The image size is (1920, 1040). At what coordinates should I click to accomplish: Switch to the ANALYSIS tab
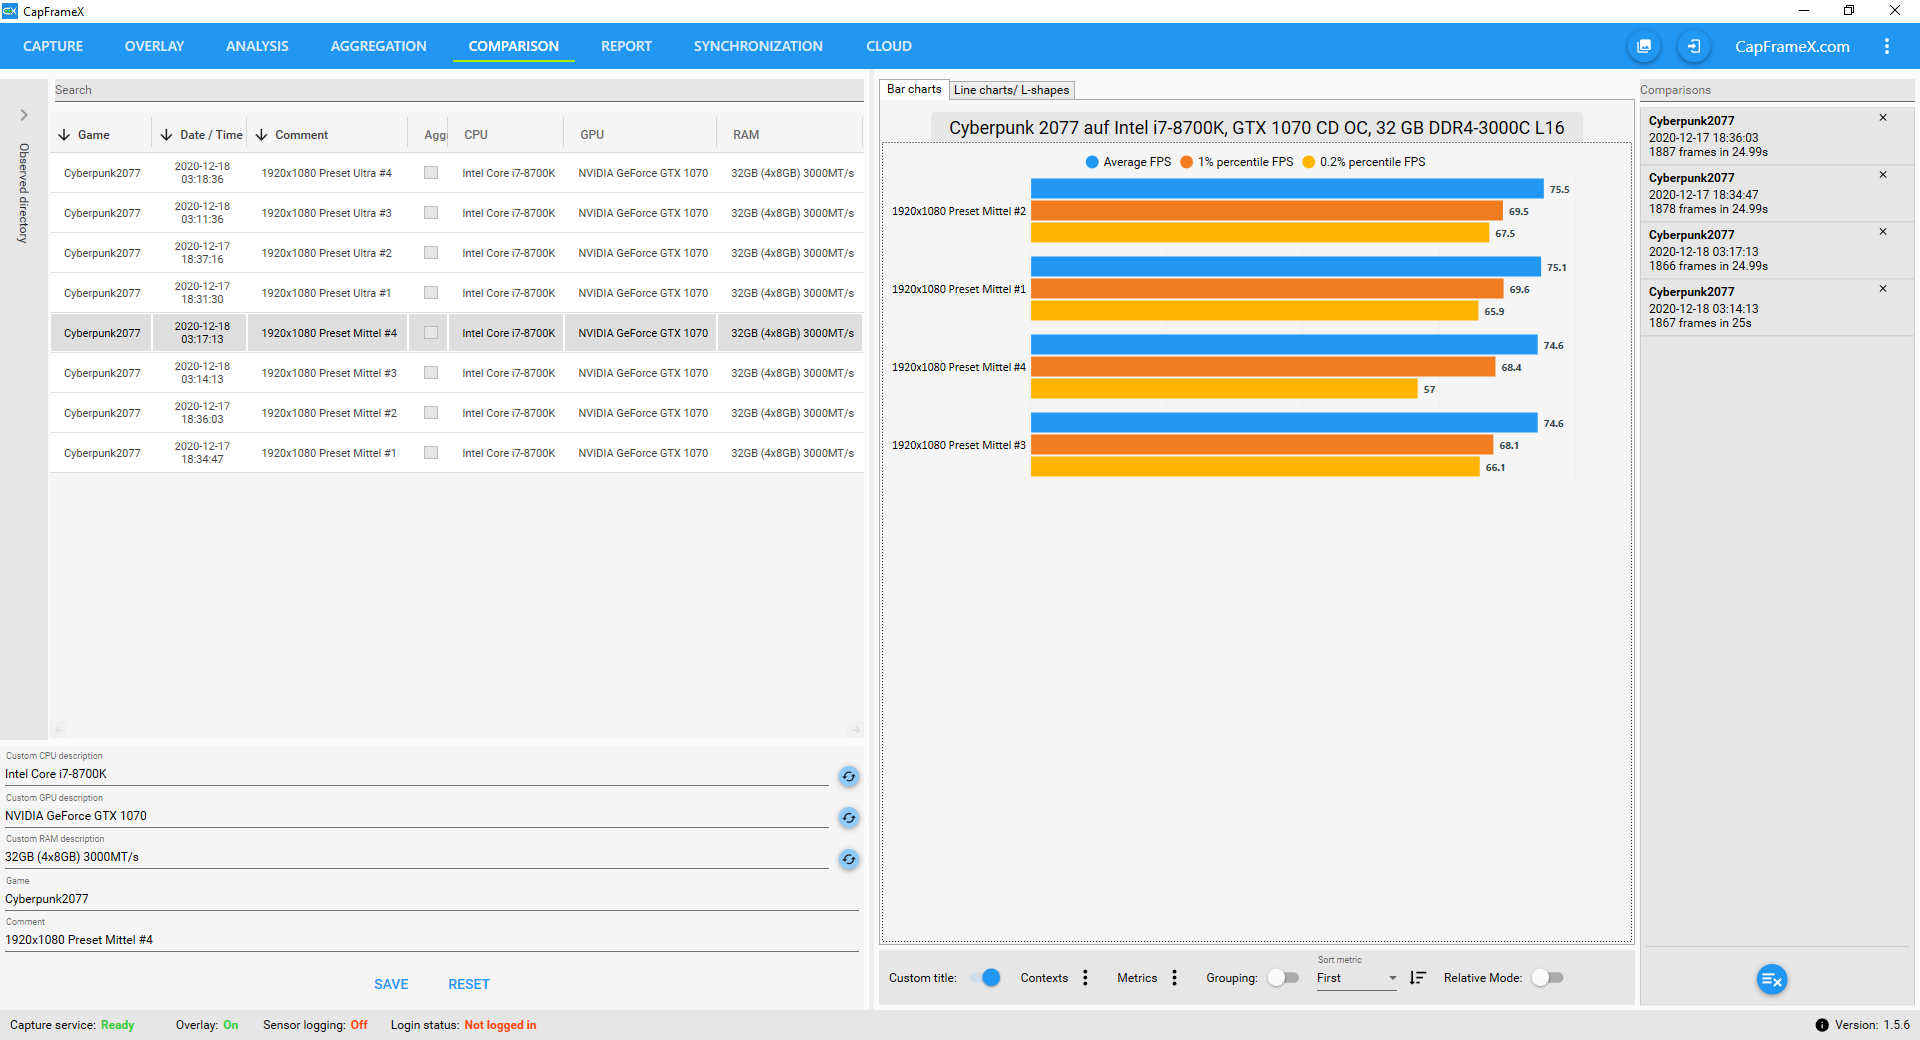pyautogui.click(x=257, y=46)
